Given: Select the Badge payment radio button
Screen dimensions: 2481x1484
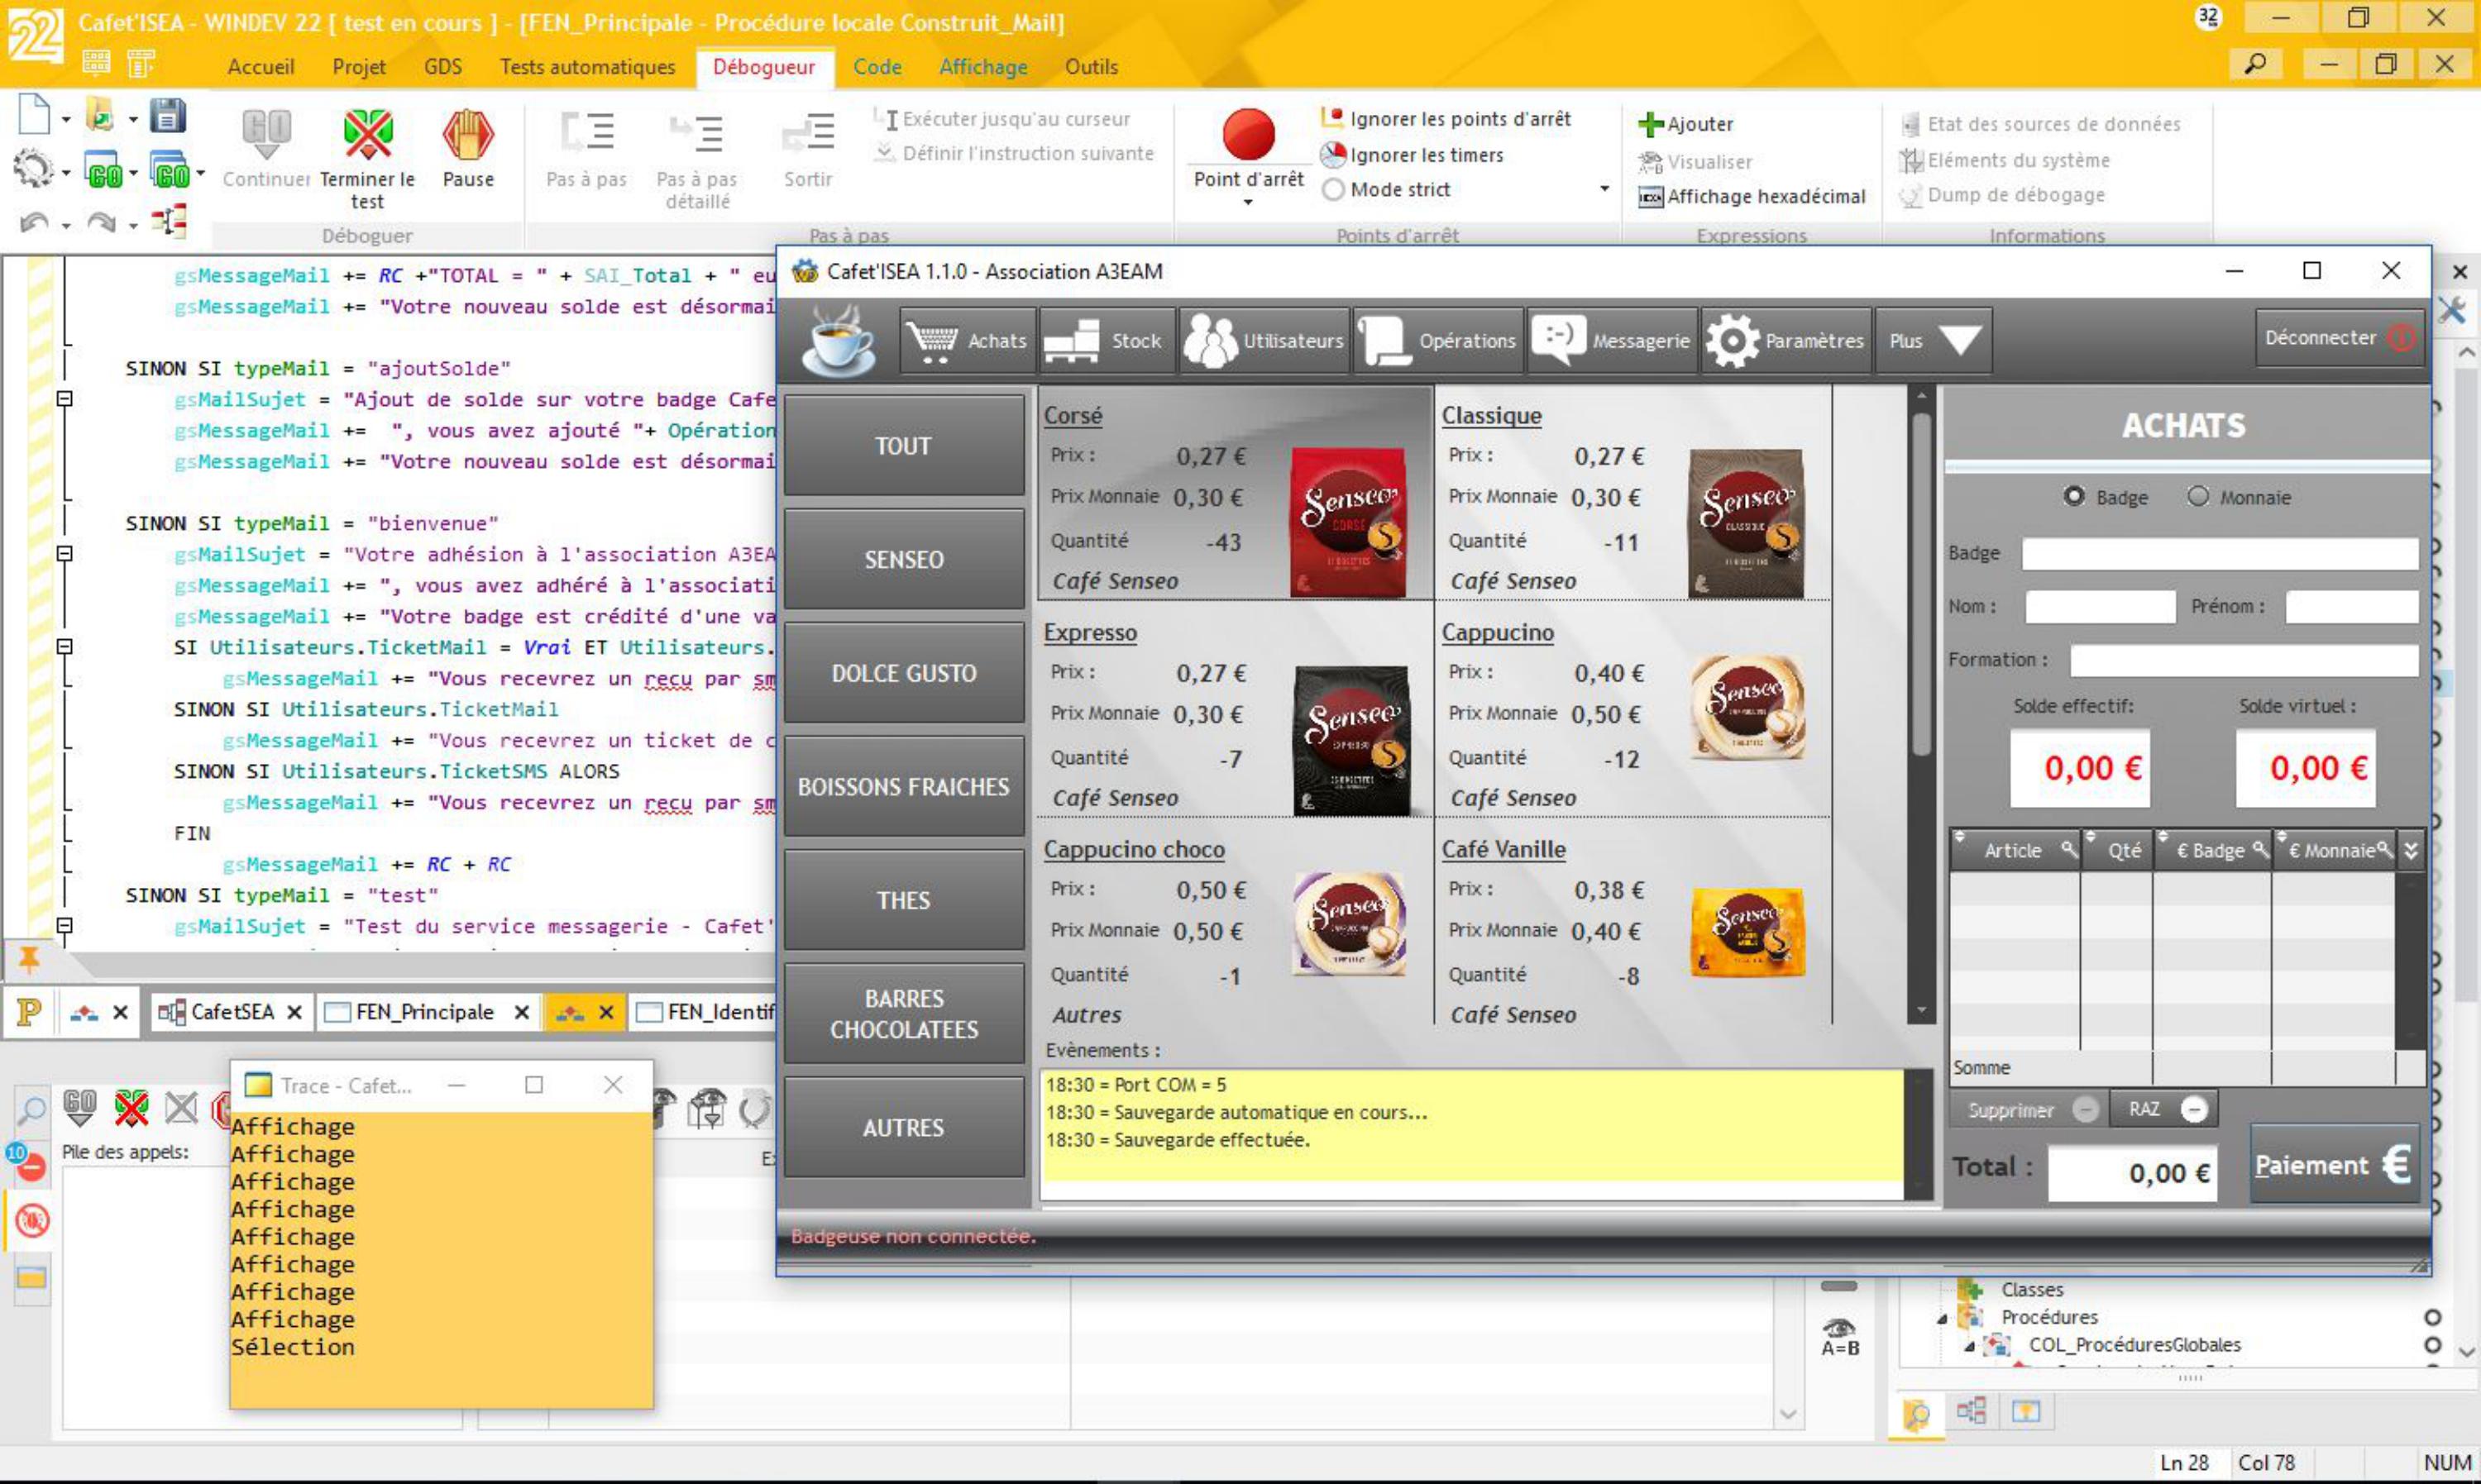Looking at the screenshot, I should (2074, 496).
